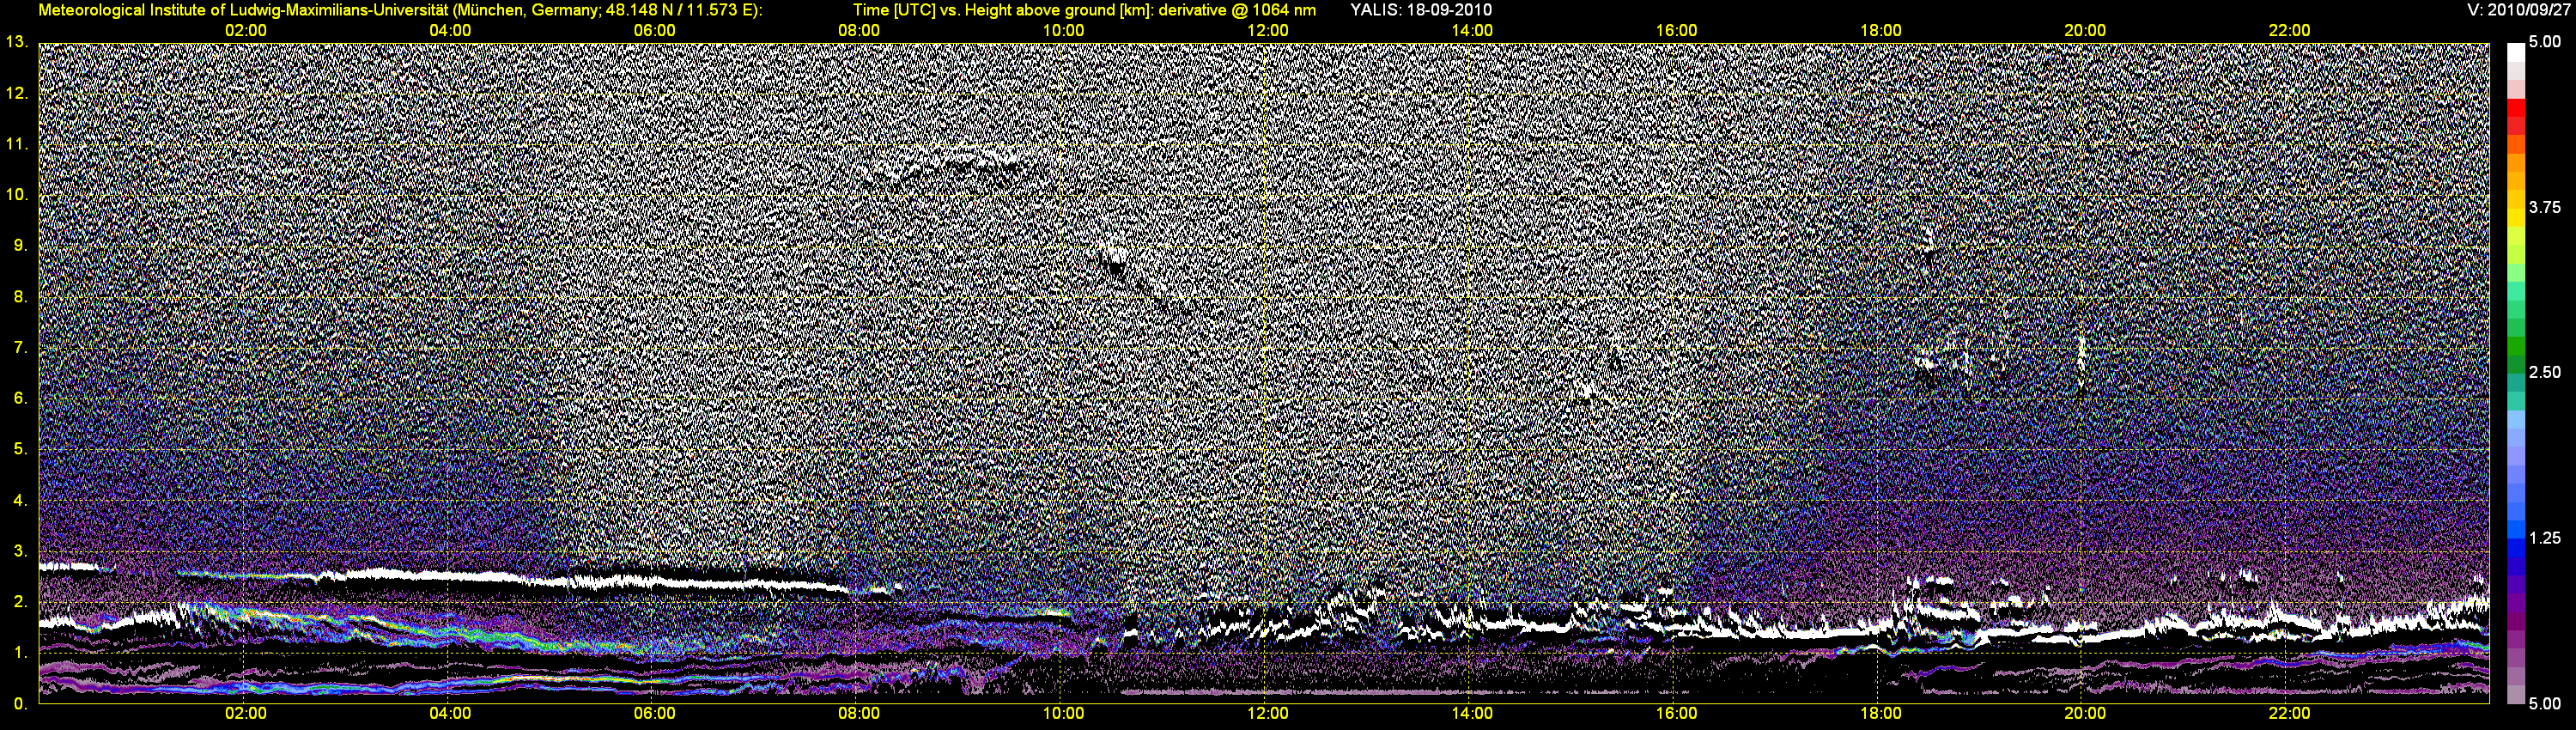Click the 1. height axis label
Screen dimensions: 2576x730
pyautogui.click(x=21, y=653)
